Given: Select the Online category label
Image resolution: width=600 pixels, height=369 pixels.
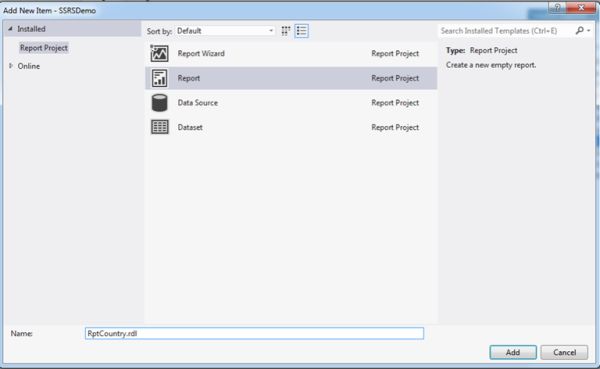Looking at the screenshot, I should click(x=29, y=66).
